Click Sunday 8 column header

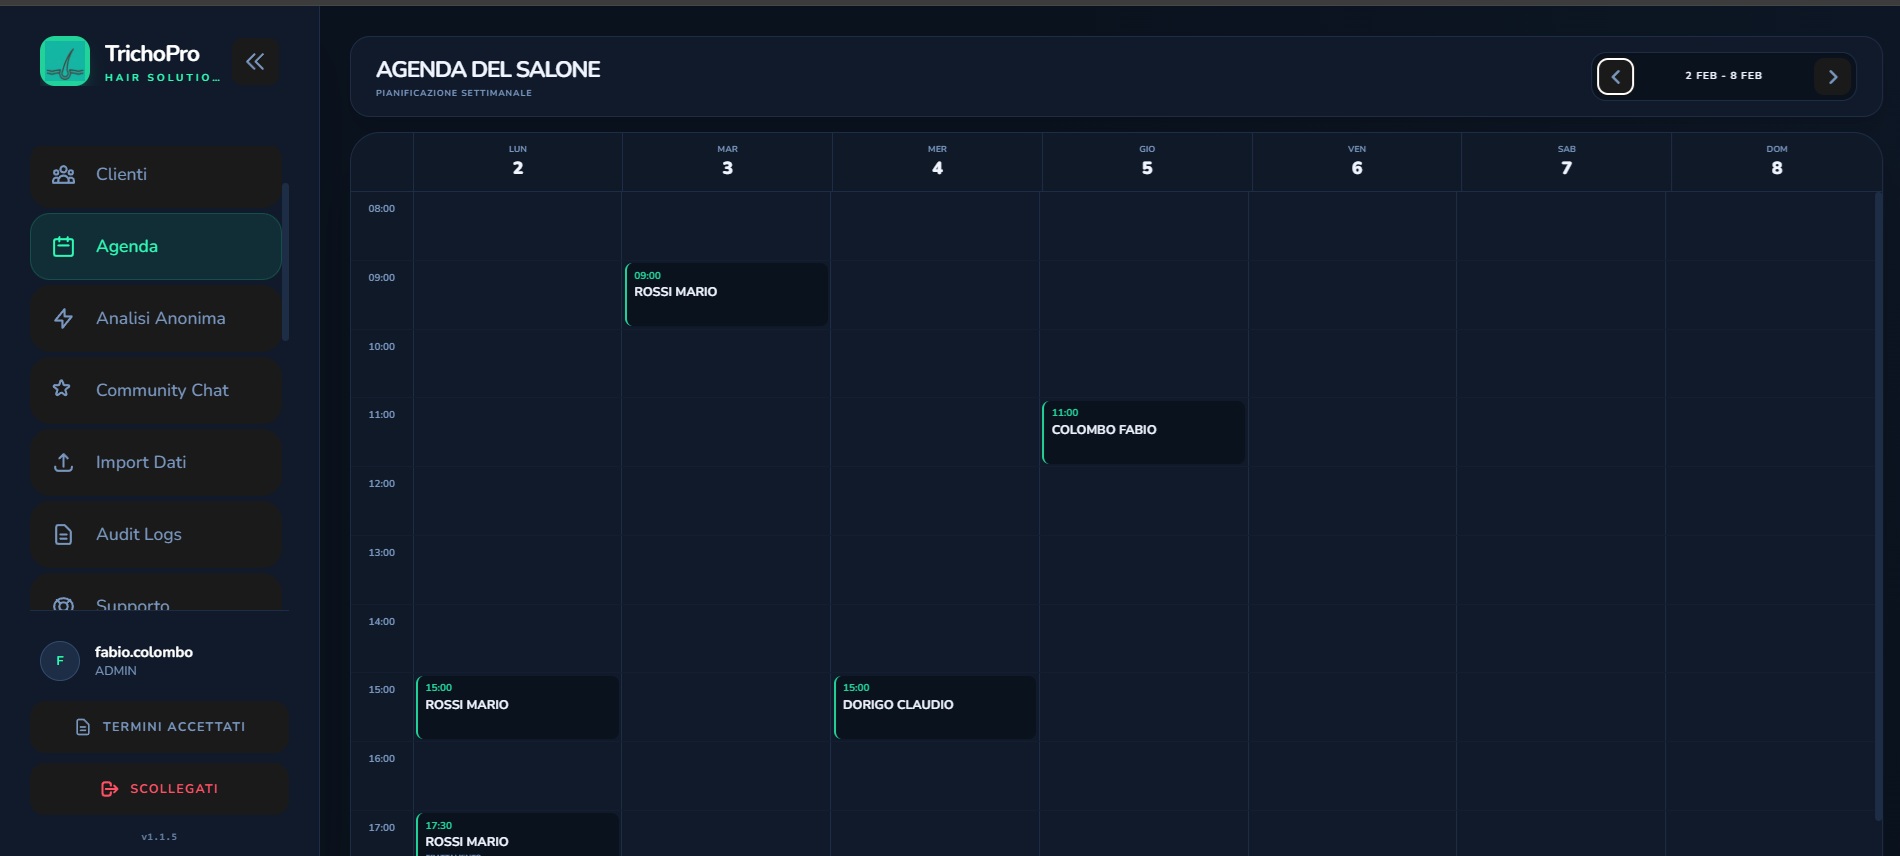pos(1777,161)
